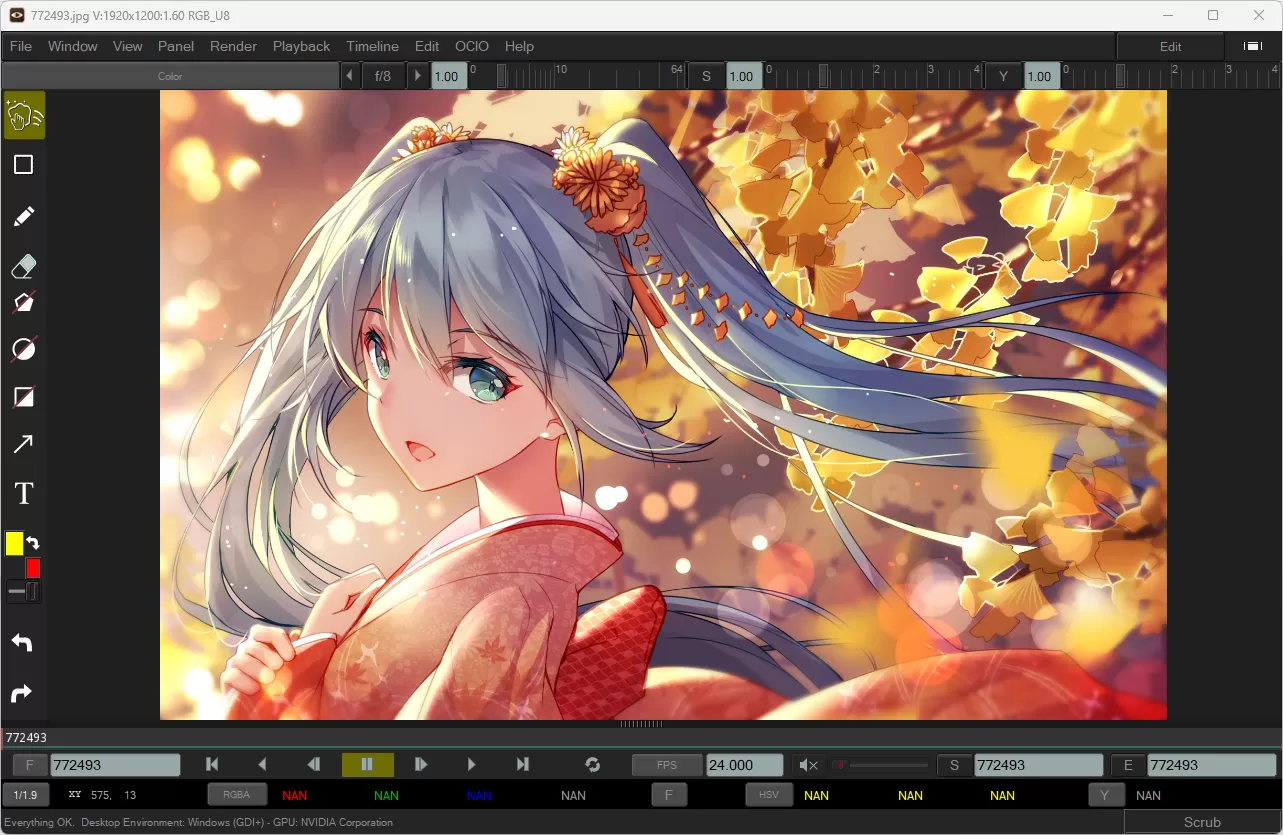Image resolution: width=1283 pixels, height=835 pixels.
Task: Select the Text annotation tool
Action: point(23,492)
